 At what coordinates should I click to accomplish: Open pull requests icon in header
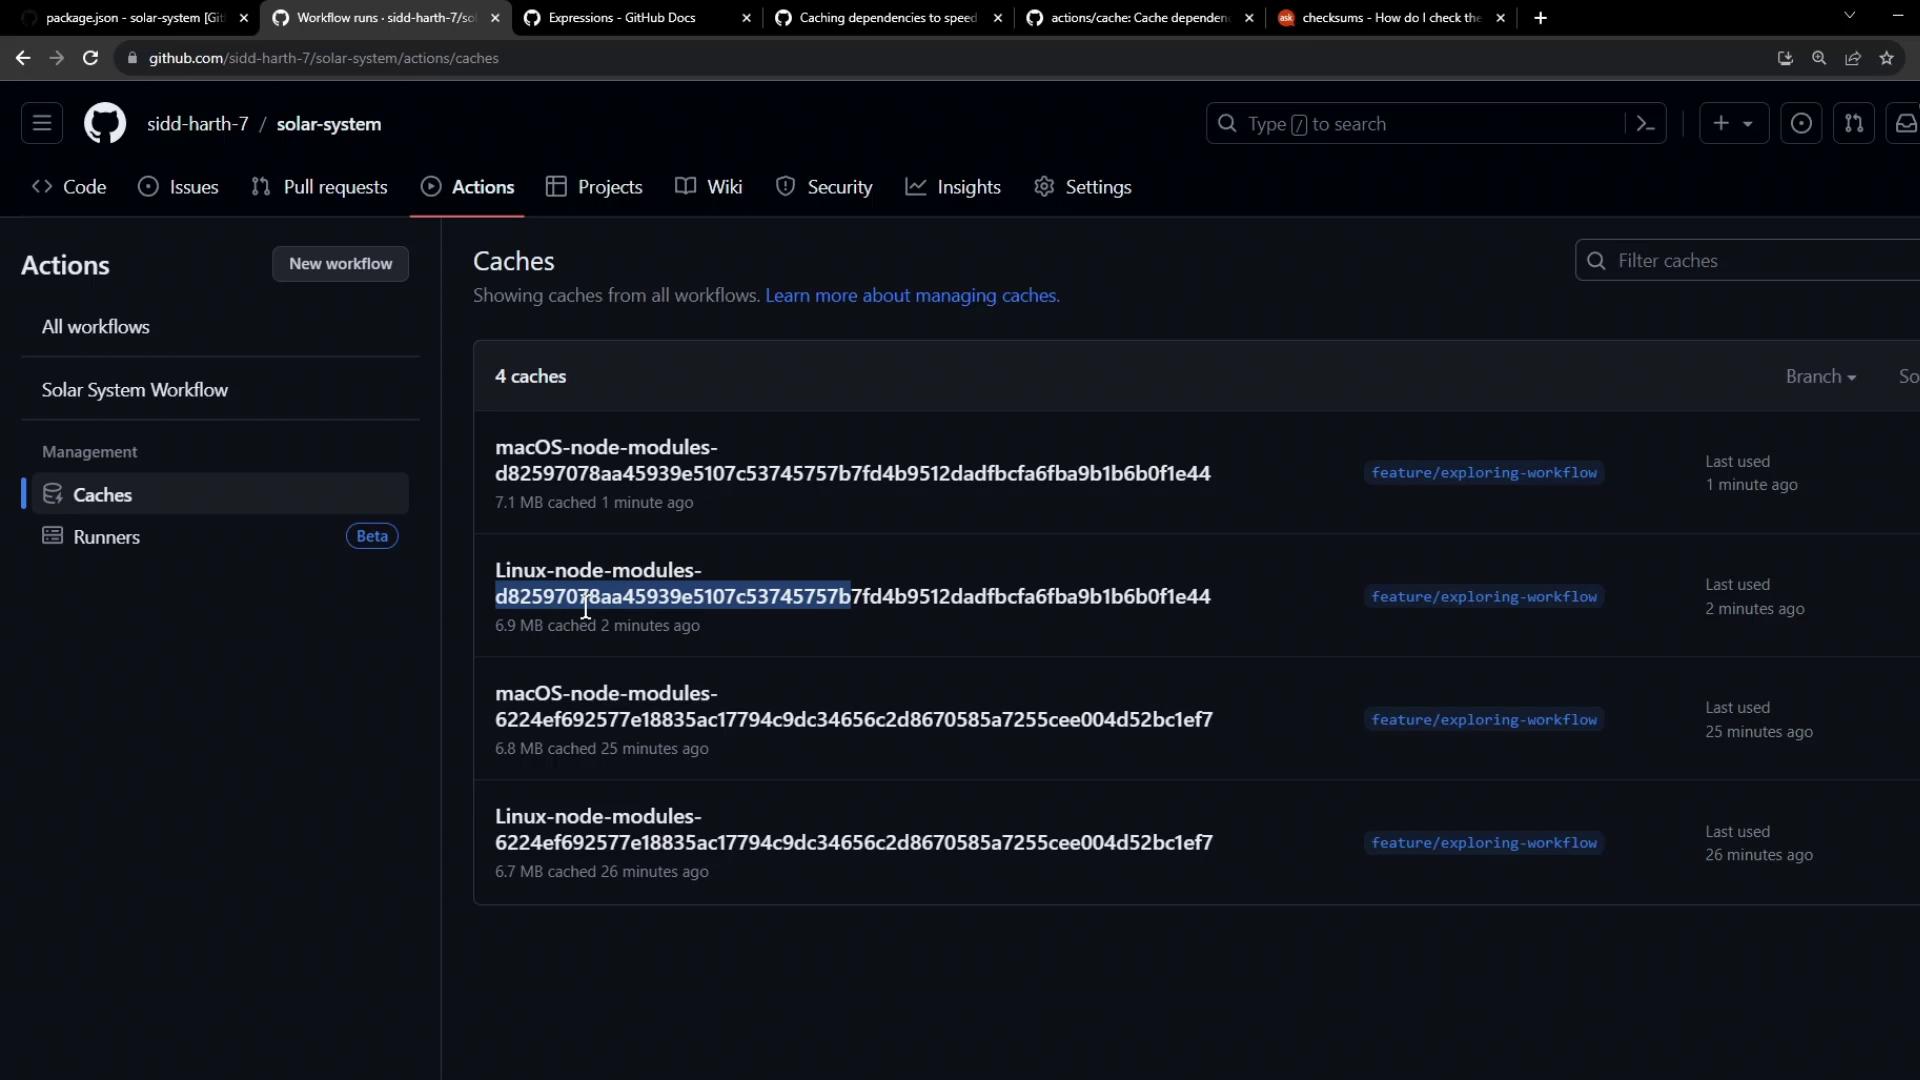(1853, 124)
